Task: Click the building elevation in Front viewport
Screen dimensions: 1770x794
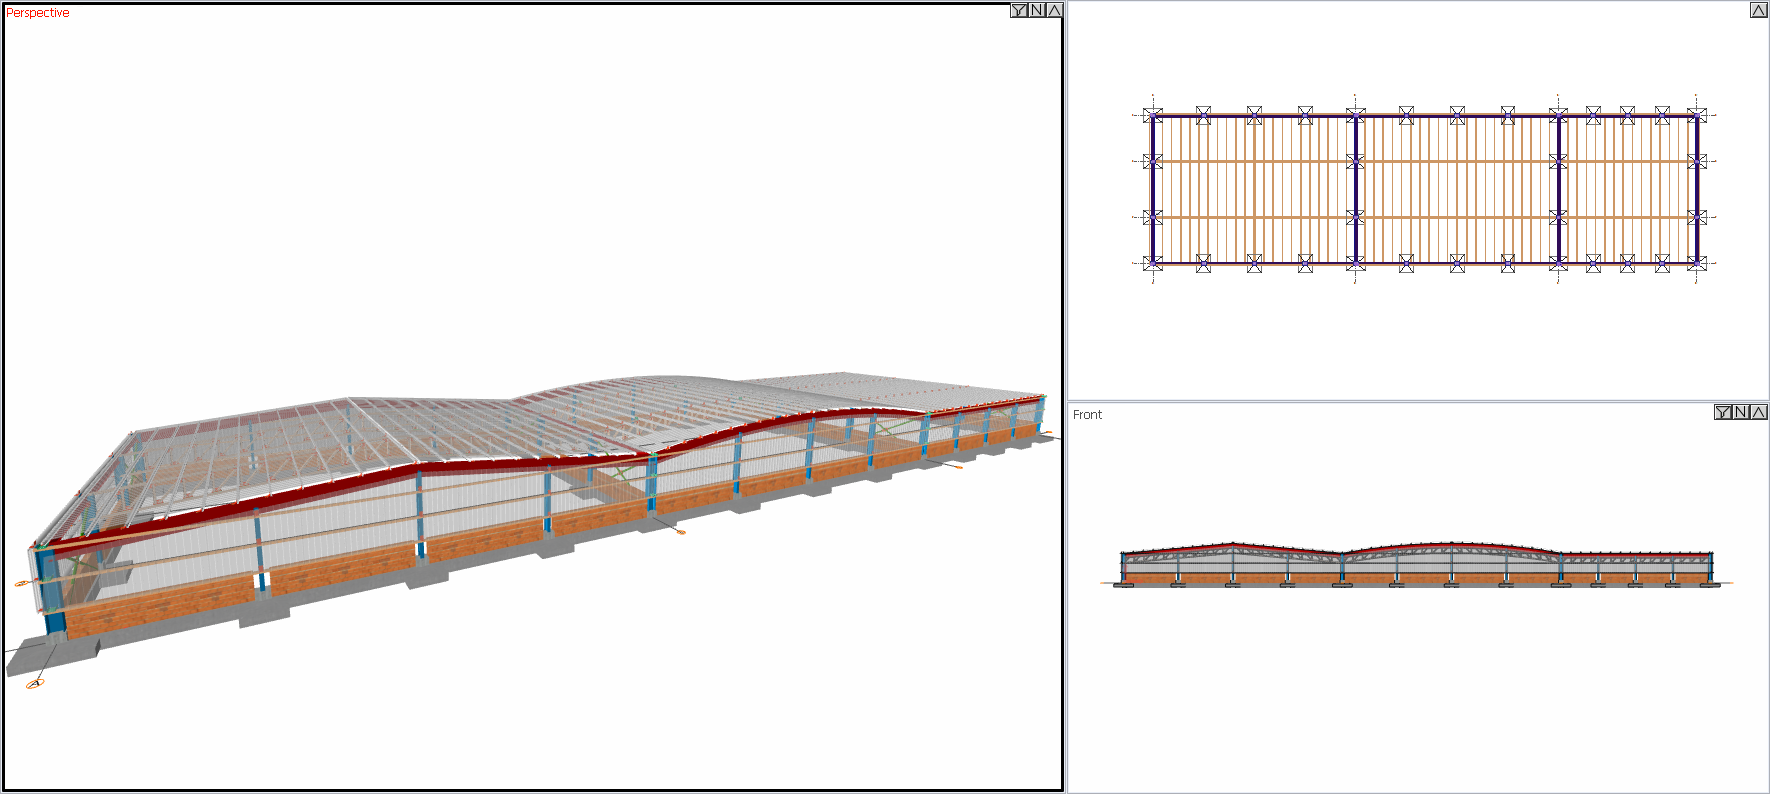Action: click(1416, 567)
